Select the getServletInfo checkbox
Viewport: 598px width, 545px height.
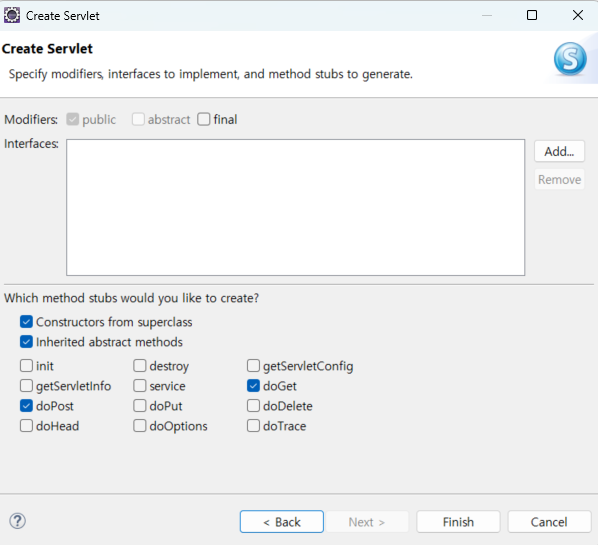(26, 386)
